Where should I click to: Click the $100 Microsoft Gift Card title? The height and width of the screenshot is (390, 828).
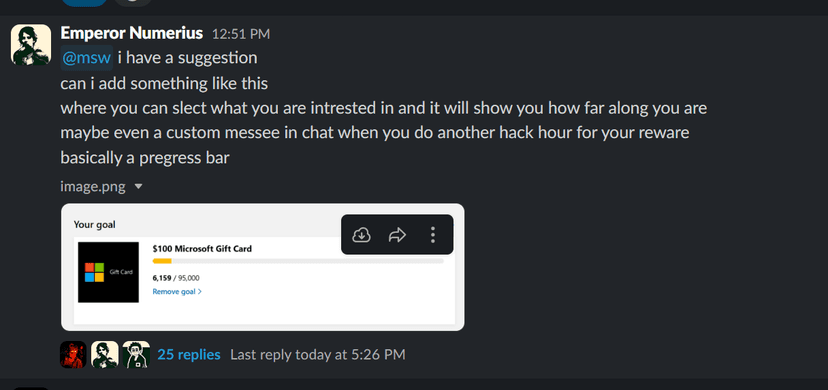pos(202,249)
